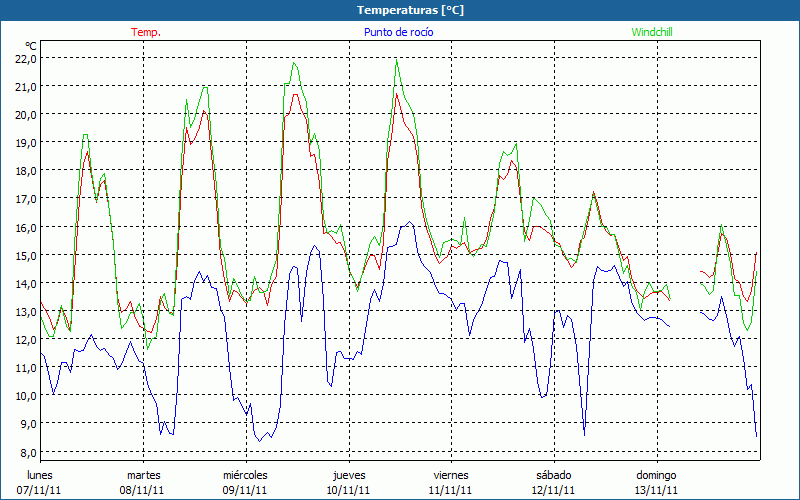Select the miércoles day label
Image resolution: width=800 pixels, height=500 pixels.
pos(245,475)
